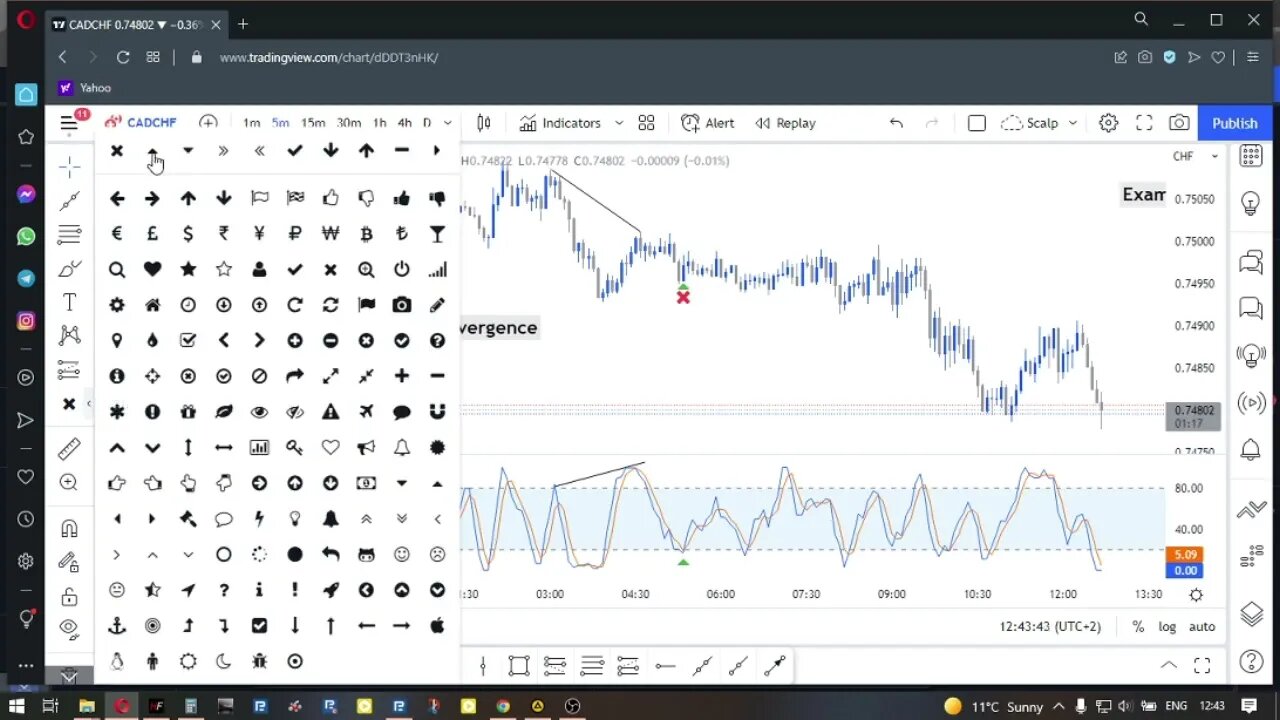Click the browser address bar URL
Screen dimensions: 1280x720
click(x=329, y=58)
